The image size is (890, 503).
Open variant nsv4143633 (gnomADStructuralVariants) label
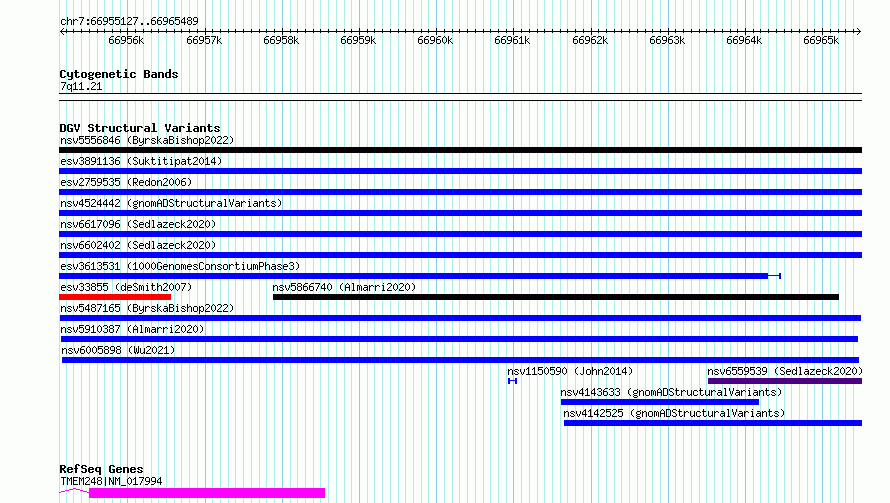671,392
